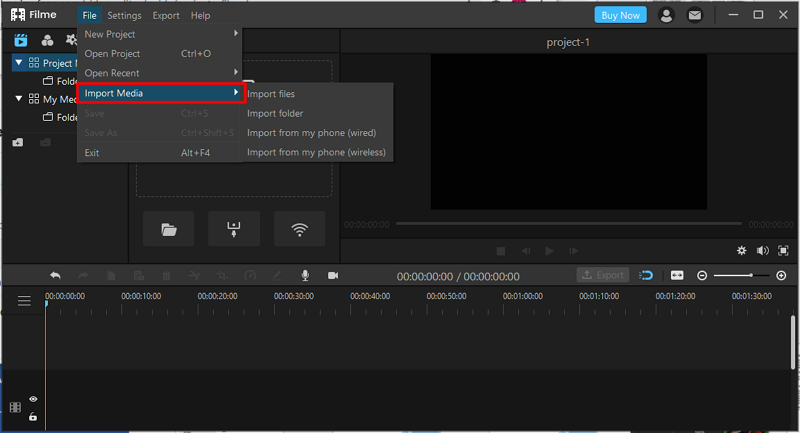The width and height of the screenshot is (800, 433).
Task: Collapse the My Media tree node
Action: click(19, 98)
